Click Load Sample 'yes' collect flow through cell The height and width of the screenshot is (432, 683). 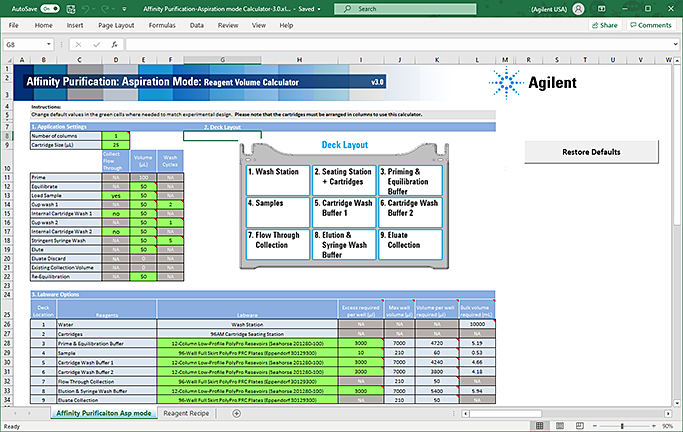[115, 196]
